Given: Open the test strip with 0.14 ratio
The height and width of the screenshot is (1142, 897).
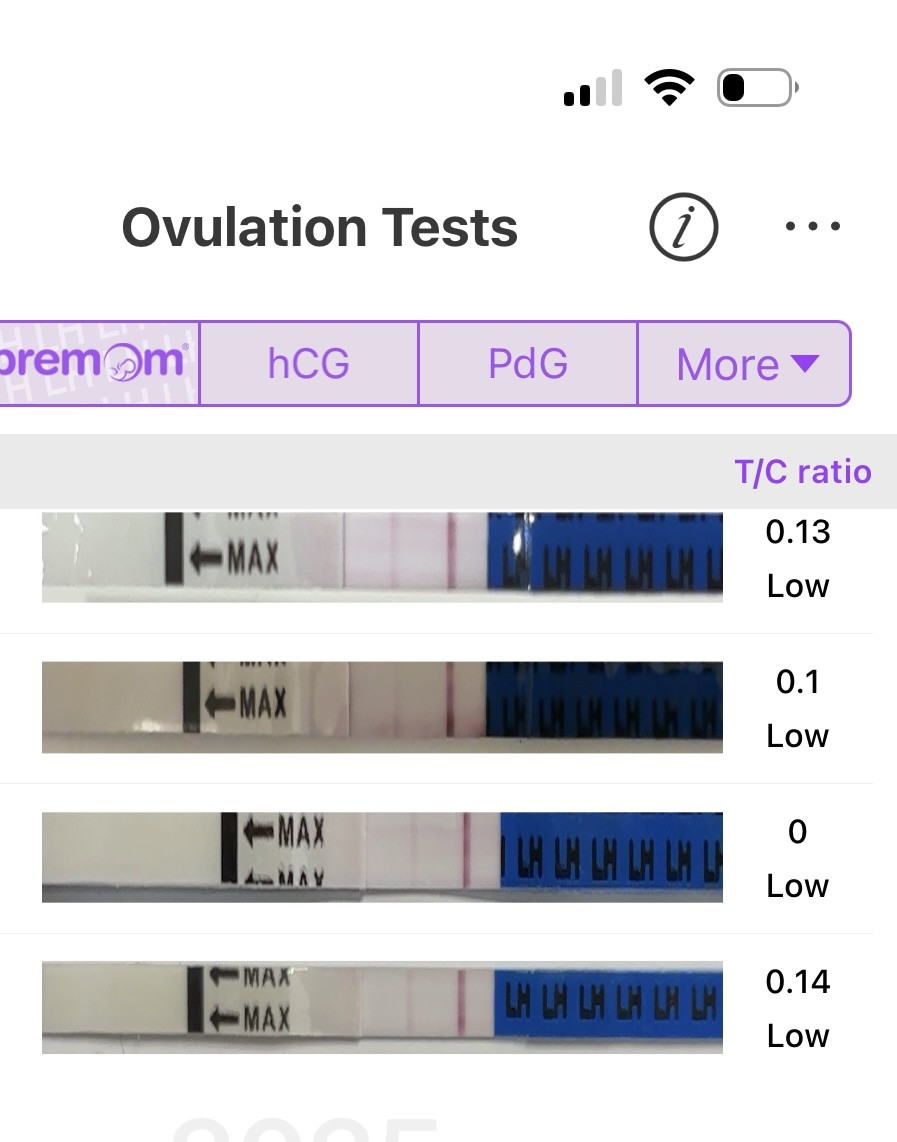Looking at the screenshot, I should tap(382, 1006).
